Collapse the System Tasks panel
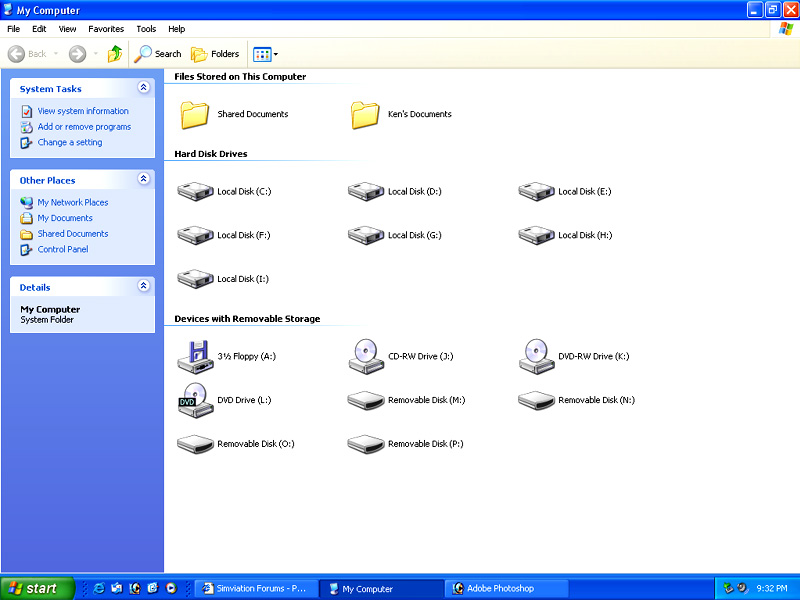 144,88
